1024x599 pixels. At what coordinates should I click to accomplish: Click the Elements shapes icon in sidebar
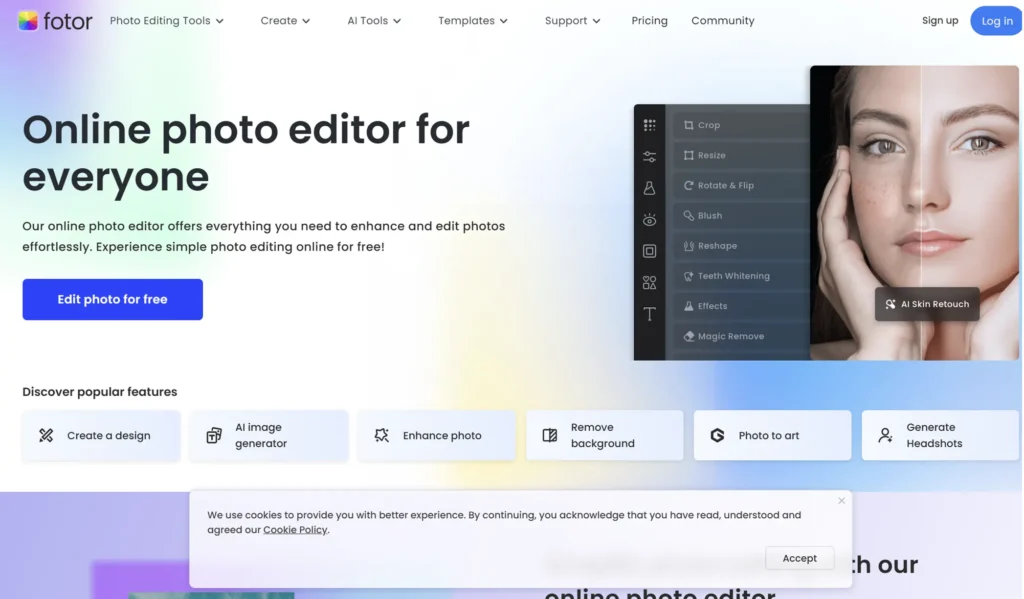click(x=649, y=283)
